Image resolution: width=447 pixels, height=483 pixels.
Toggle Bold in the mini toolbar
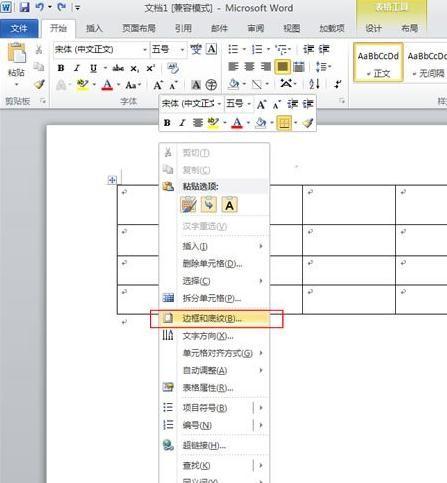pos(167,123)
